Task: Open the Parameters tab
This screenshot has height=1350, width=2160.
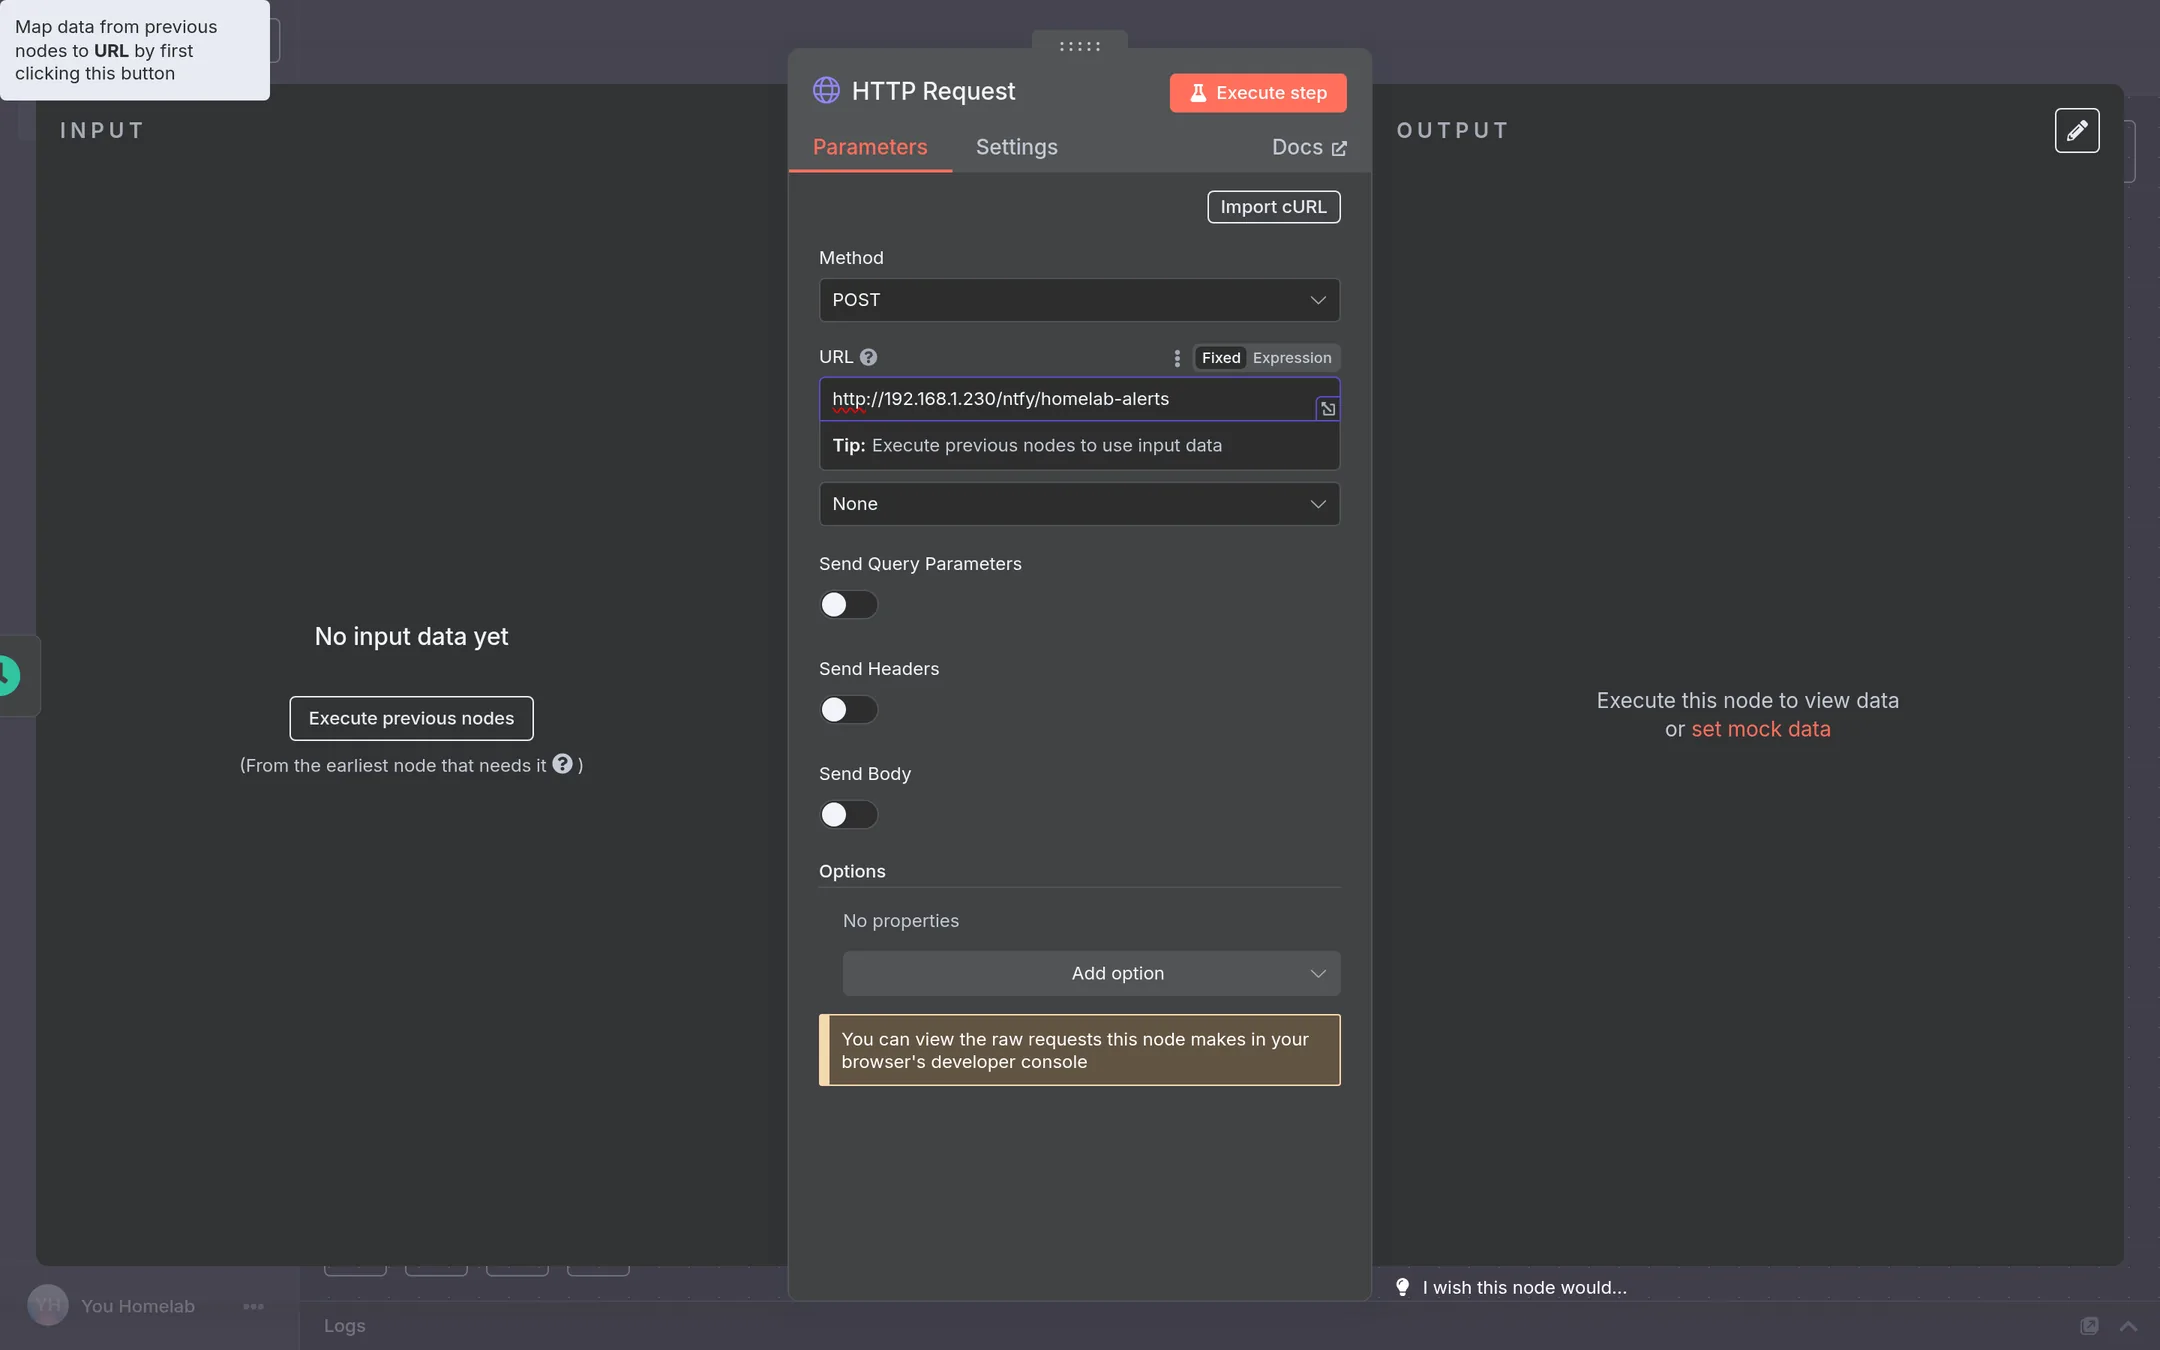Action: (870, 147)
